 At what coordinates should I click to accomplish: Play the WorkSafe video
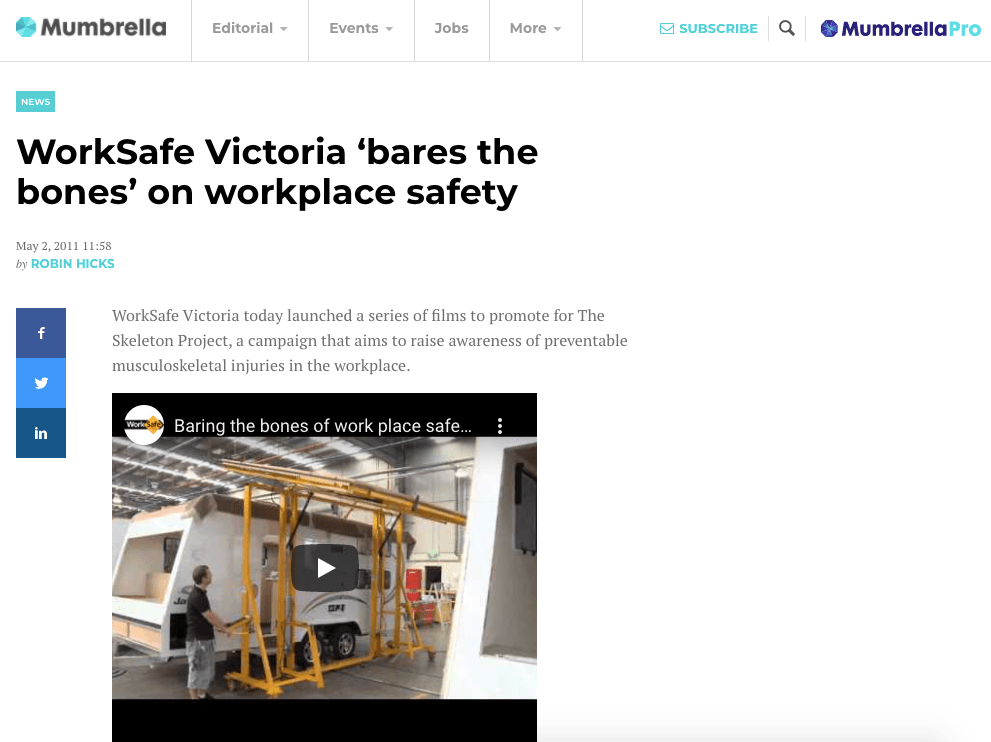pos(324,568)
